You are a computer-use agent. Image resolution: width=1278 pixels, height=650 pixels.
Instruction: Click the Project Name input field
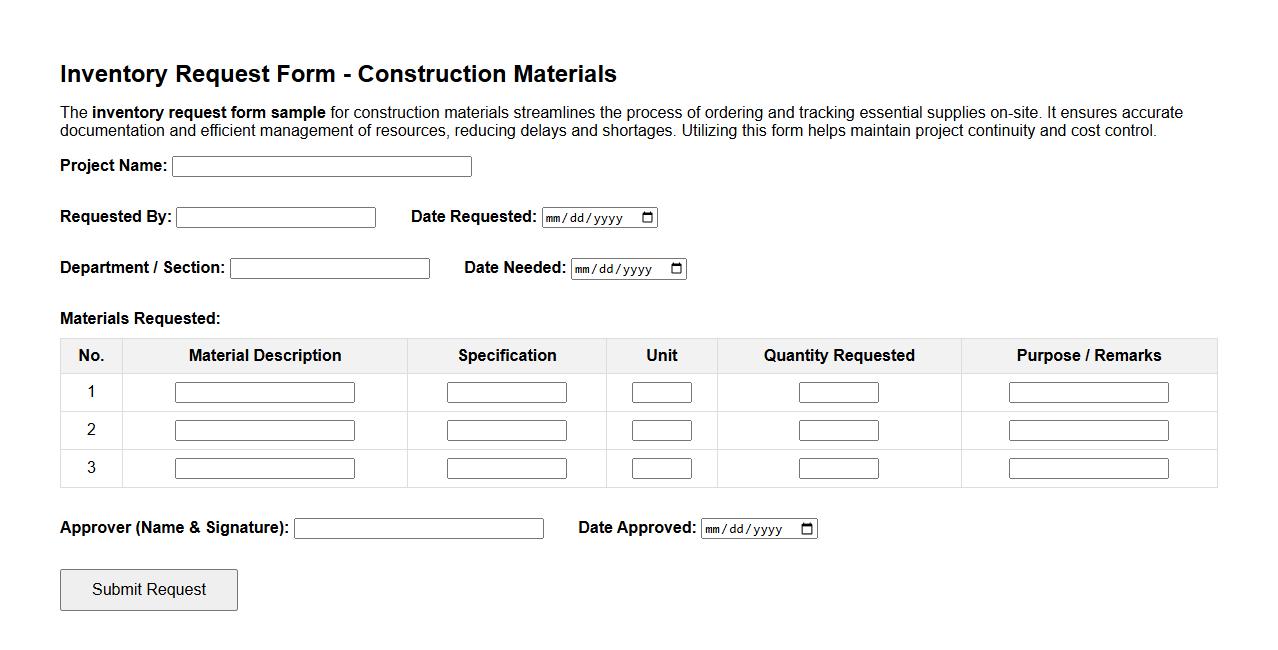(x=321, y=166)
